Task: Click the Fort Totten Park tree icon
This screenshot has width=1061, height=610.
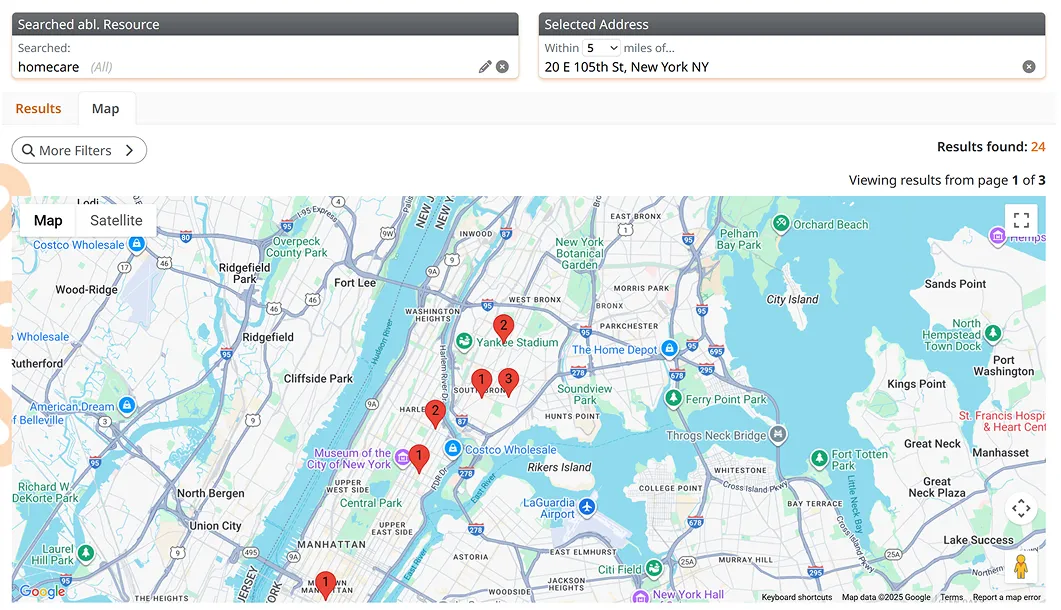Action: coord(819,458)
